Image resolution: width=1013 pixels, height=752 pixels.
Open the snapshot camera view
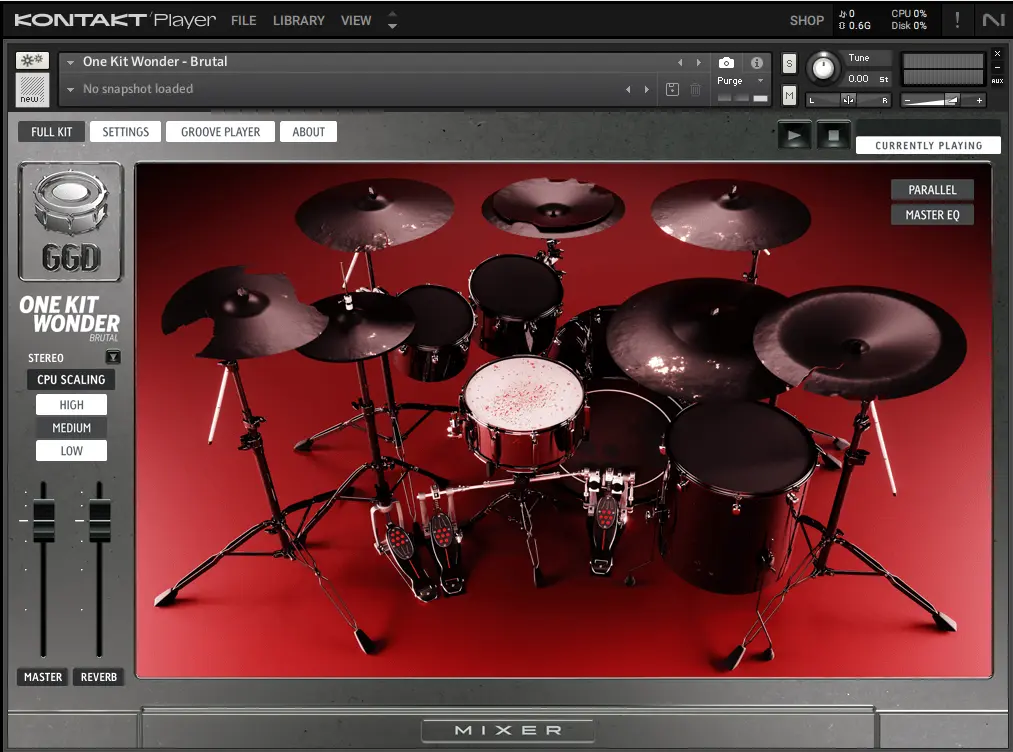coord(726,63)
